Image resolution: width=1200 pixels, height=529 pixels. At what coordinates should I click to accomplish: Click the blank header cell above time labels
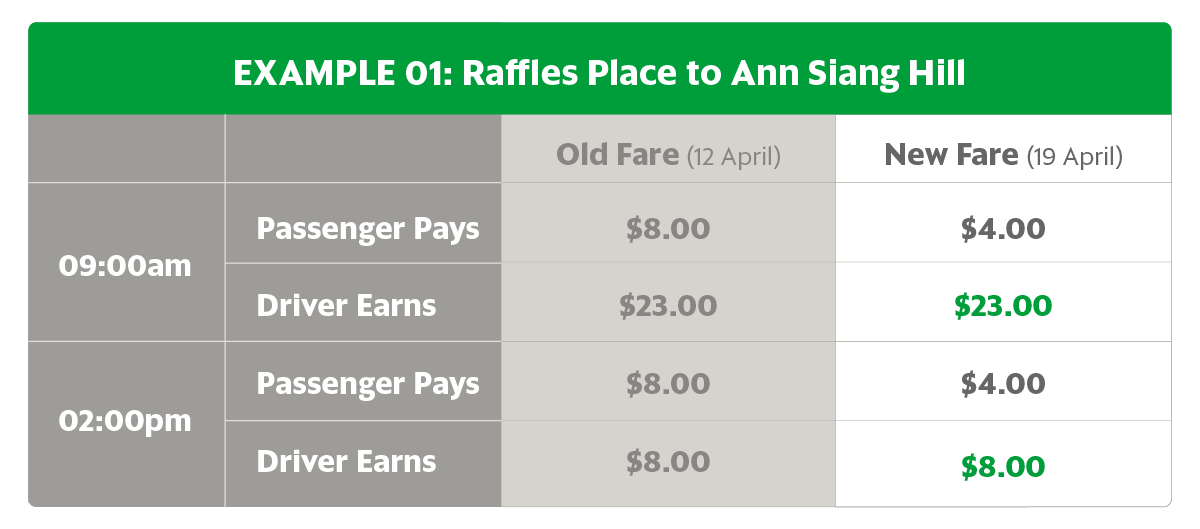click(x=126, y=149)
